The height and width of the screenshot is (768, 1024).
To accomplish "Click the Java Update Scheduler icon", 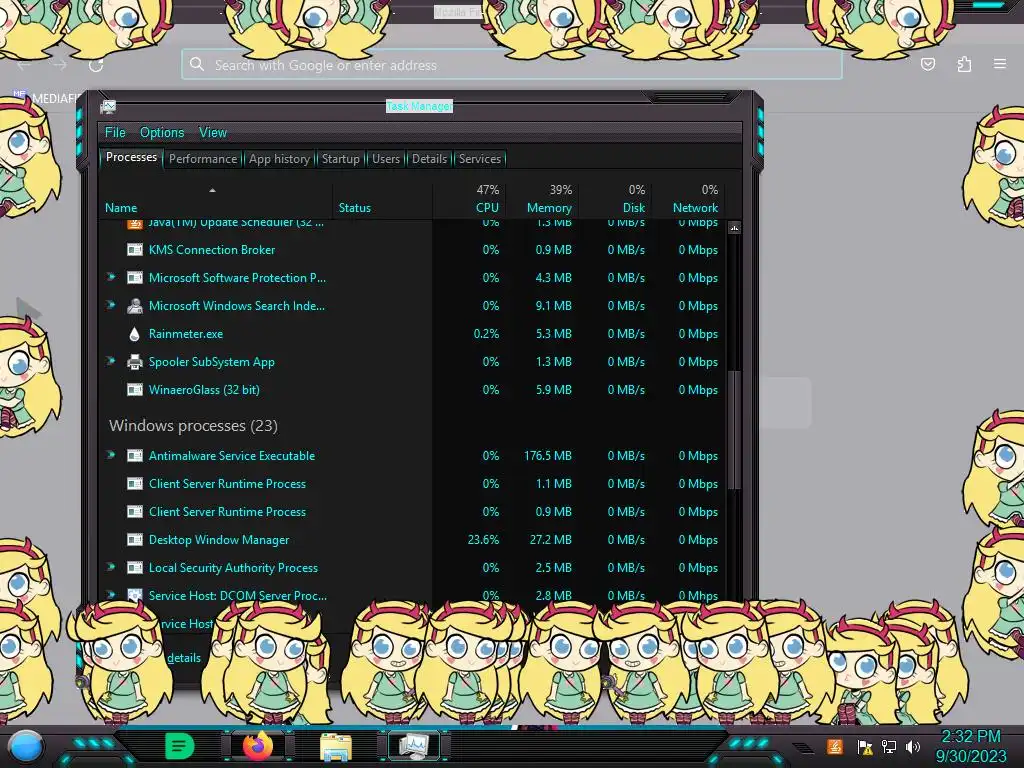I will 135,224.
